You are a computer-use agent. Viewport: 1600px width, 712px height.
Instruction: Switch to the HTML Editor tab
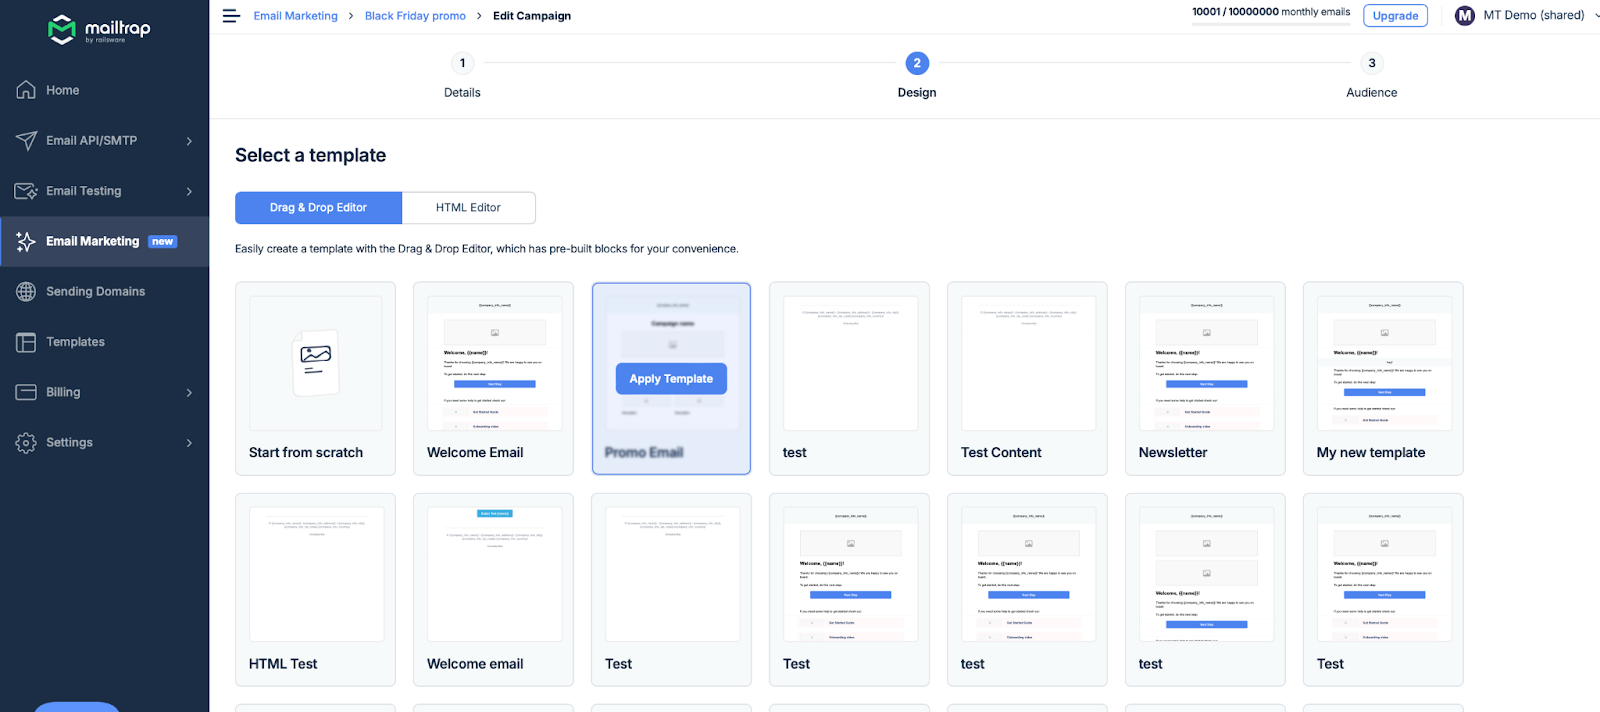point(468,208)
